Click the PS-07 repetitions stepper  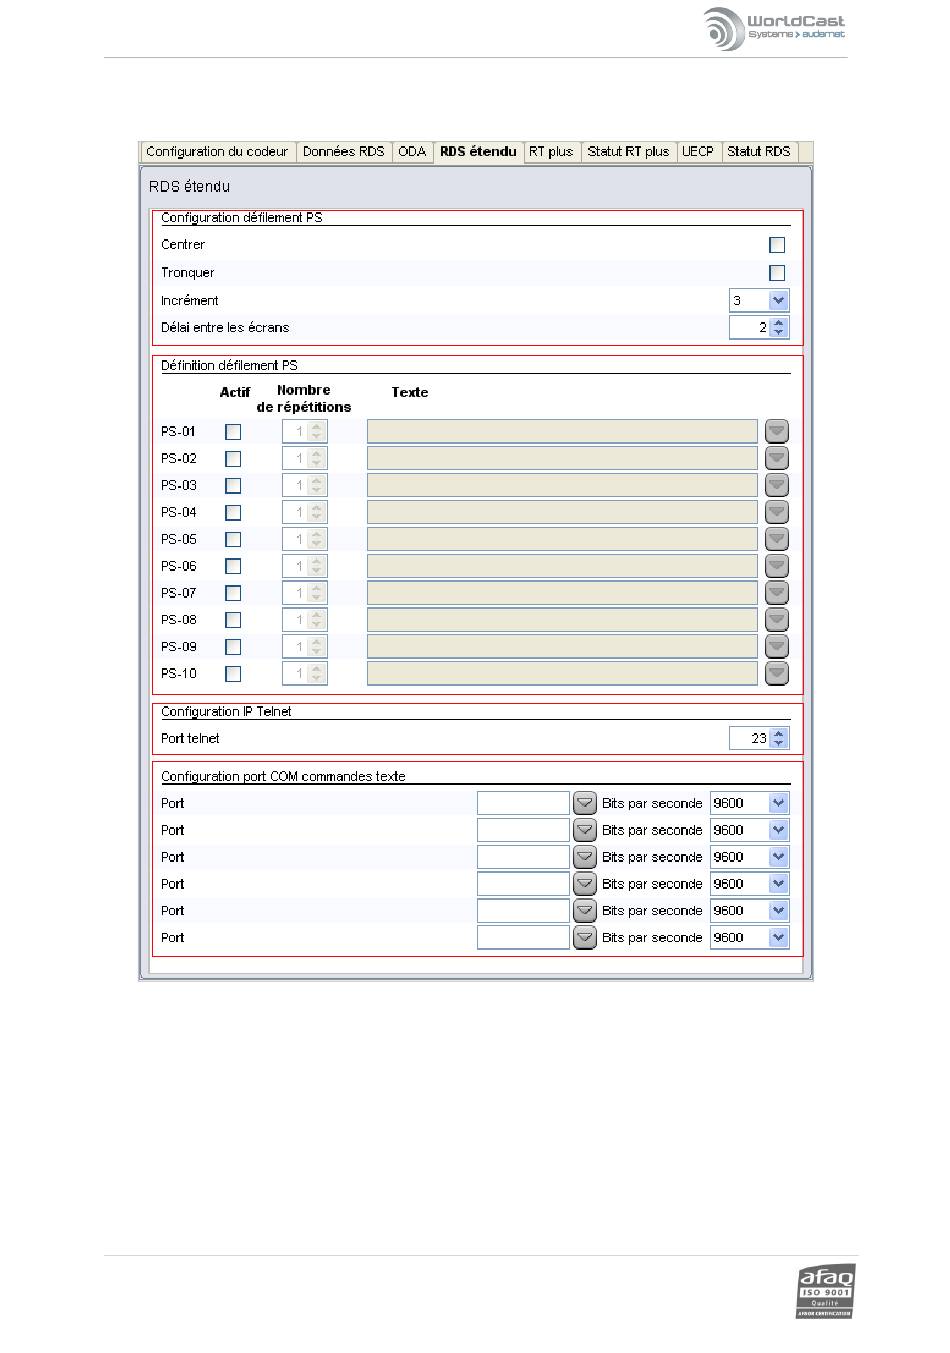click(x=305, y=593)
